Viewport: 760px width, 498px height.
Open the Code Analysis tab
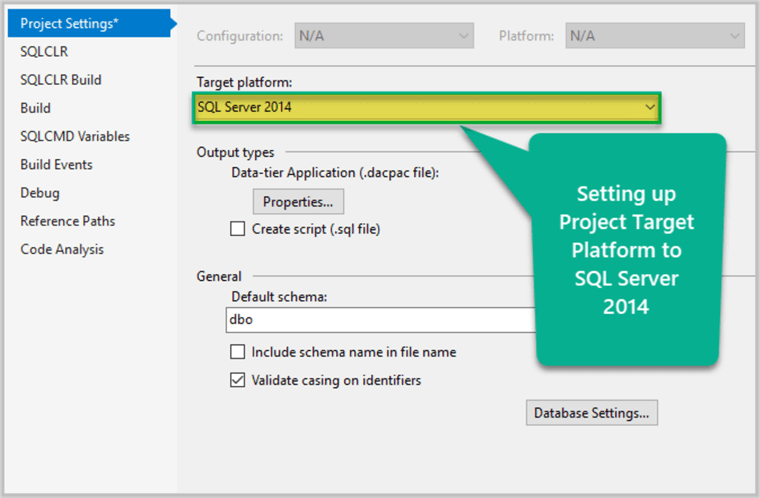(x=62, y=249)
